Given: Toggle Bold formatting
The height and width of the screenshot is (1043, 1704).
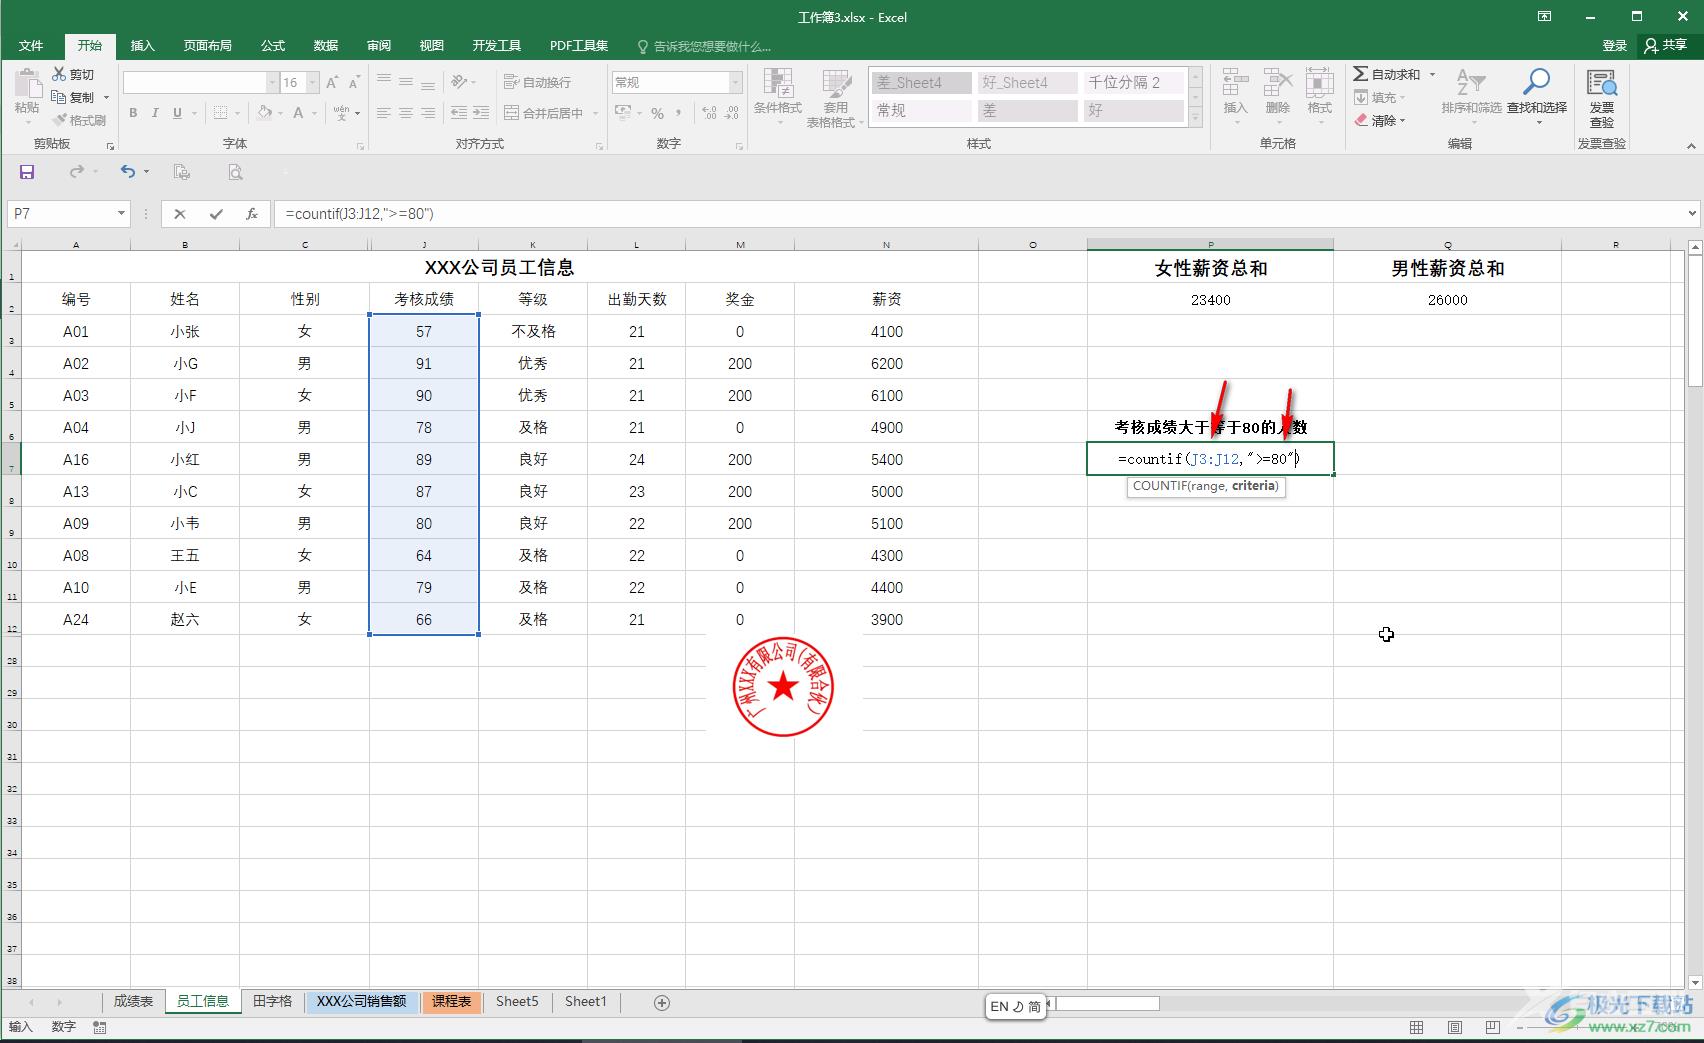Looking at the screenshot, I should tap(133, 113).
